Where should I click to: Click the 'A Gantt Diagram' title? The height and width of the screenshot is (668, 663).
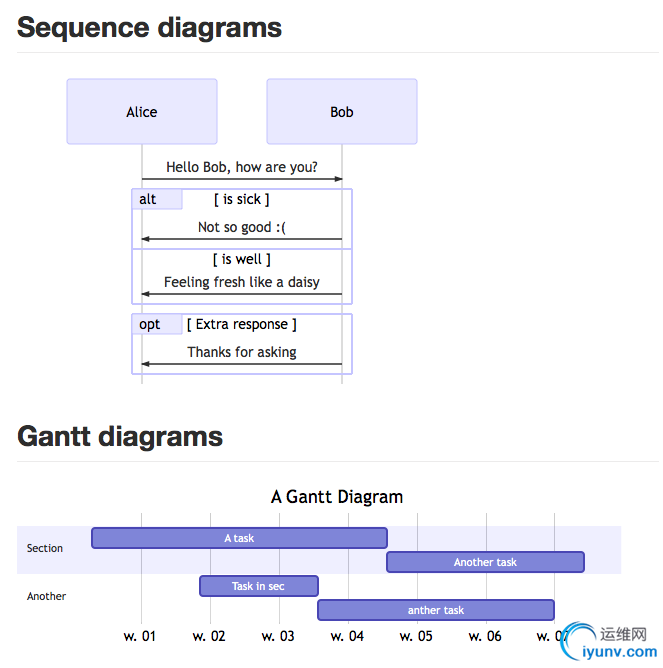click(337, 497)
